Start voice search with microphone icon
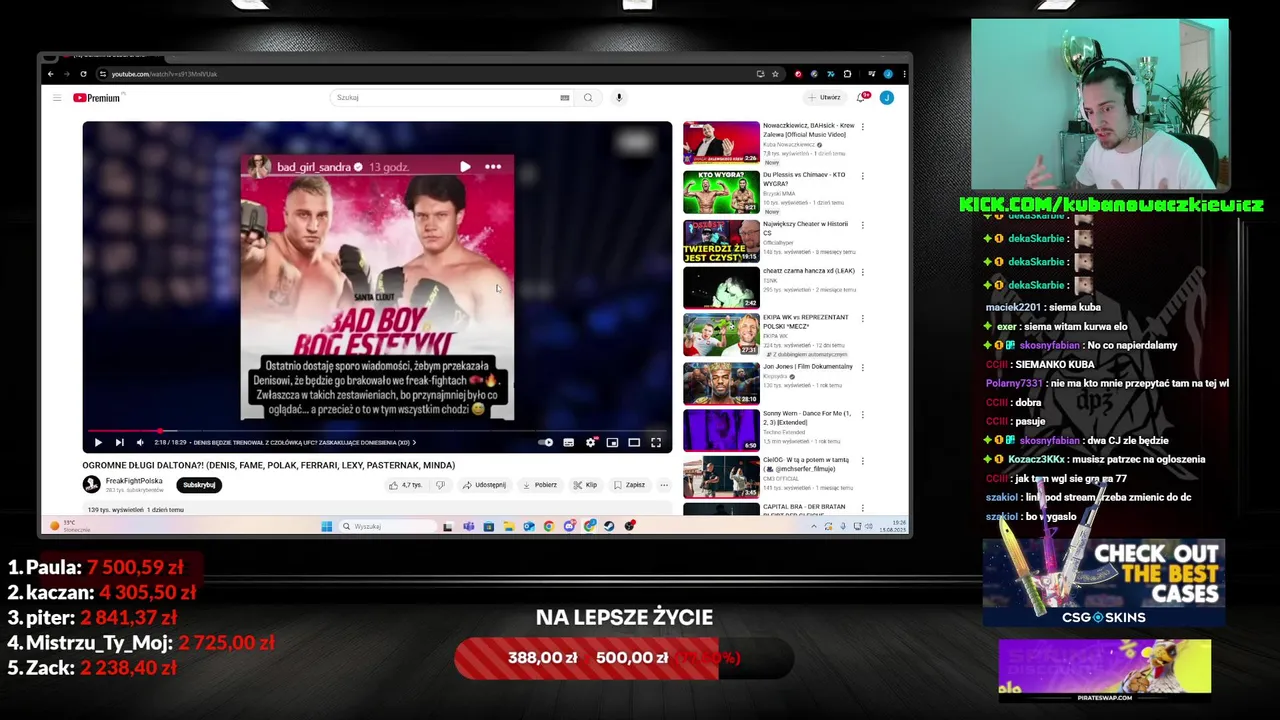The image size is (1280, 720). click(619, 98)
